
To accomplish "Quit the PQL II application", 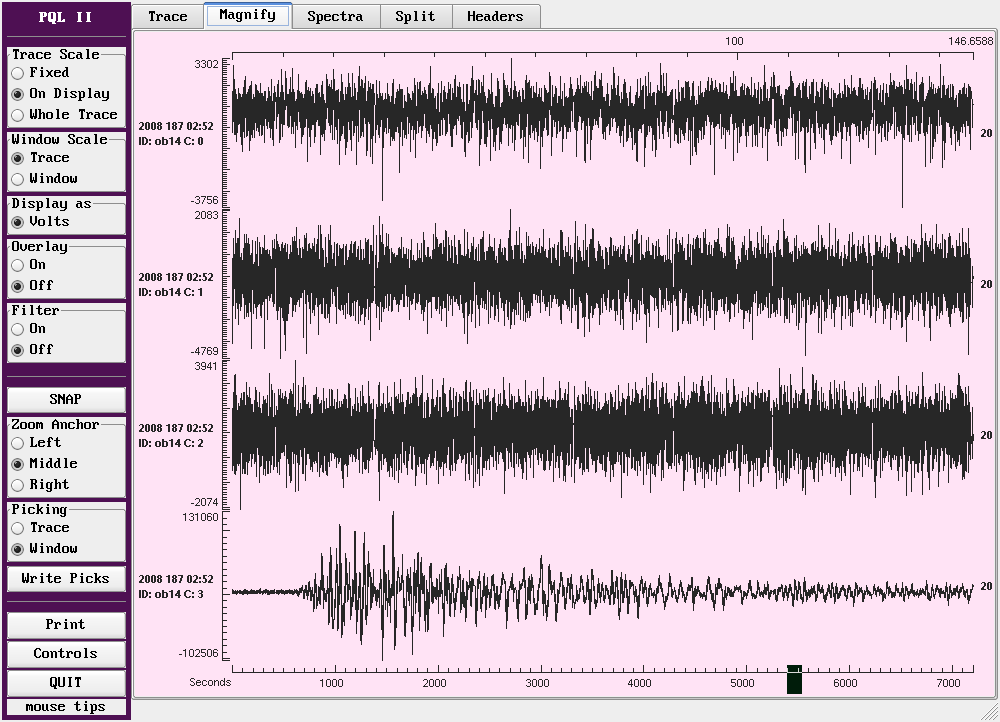I will [x=66, y=683].
